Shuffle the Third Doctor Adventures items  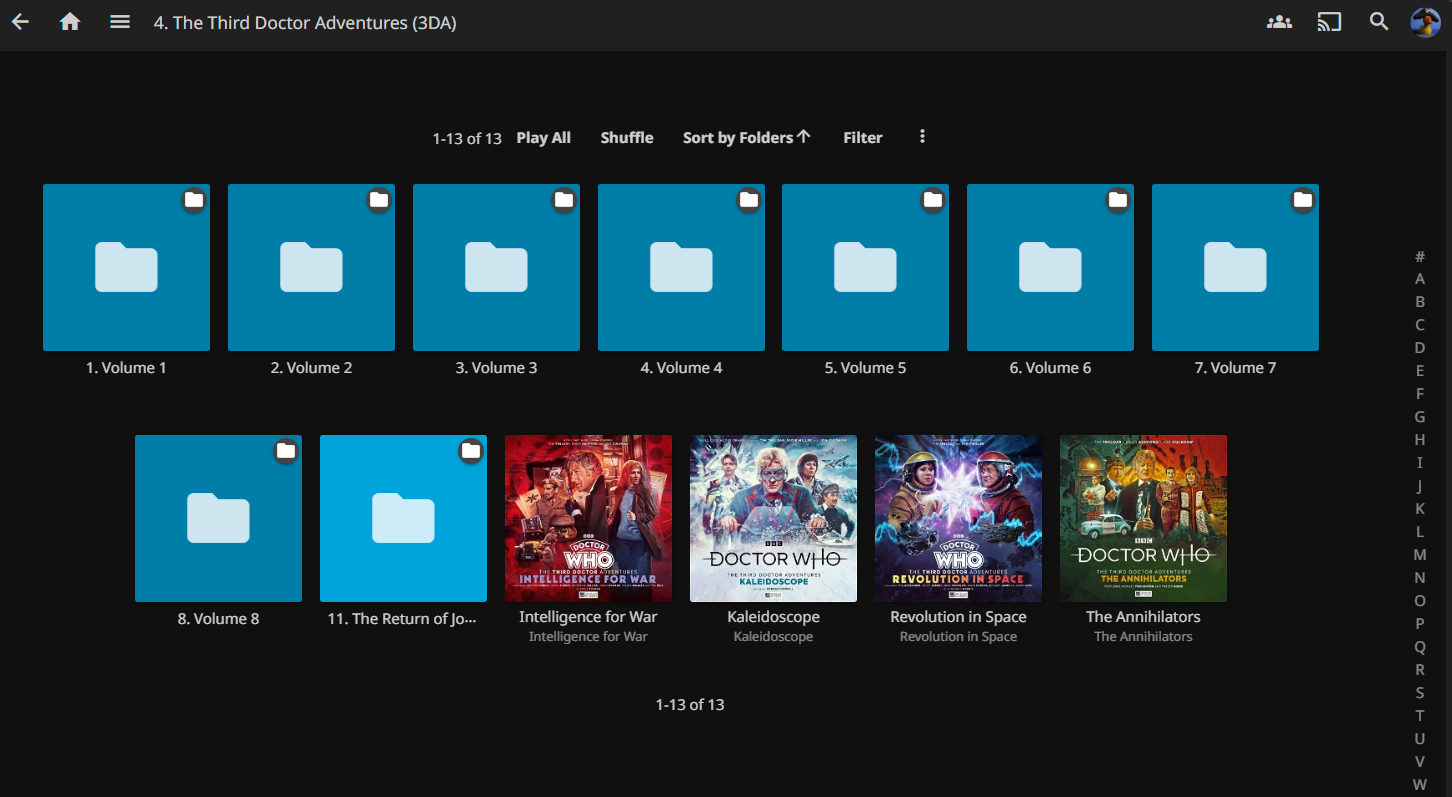pos(627,138)
